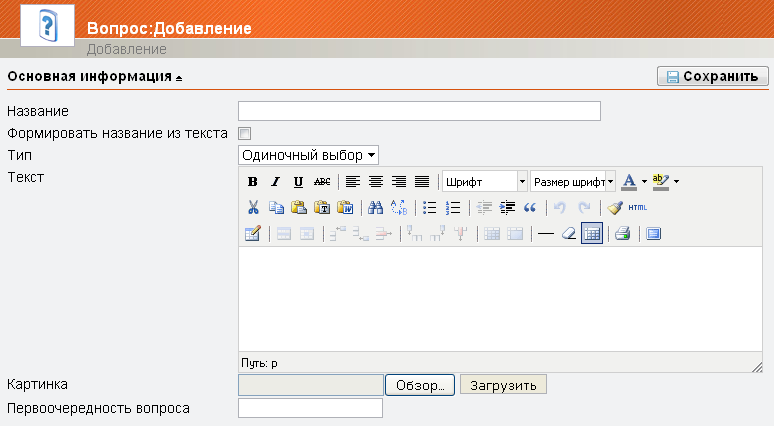Screen dimensions: 774x426
Task: Delete the table column
Action: coord(461,233)
